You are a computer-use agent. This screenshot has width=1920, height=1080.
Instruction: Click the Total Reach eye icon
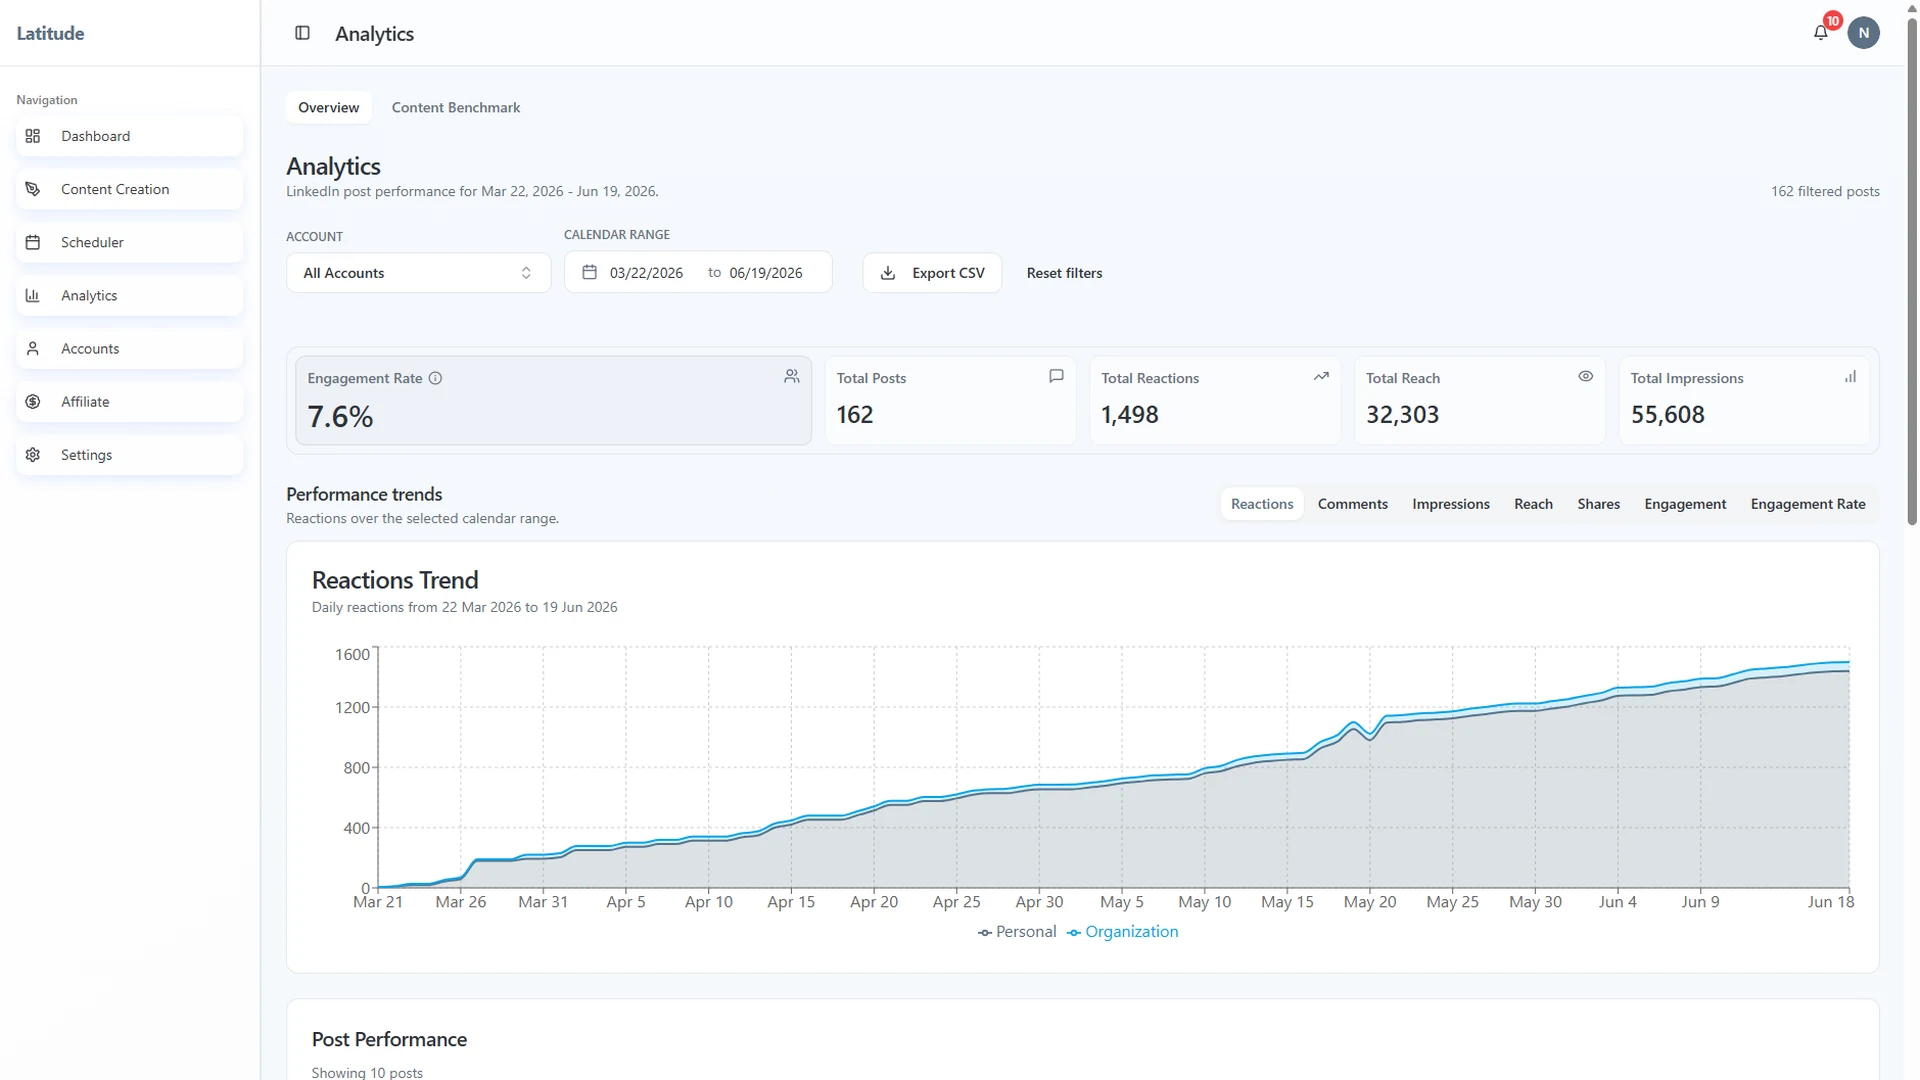point(1585,376)
